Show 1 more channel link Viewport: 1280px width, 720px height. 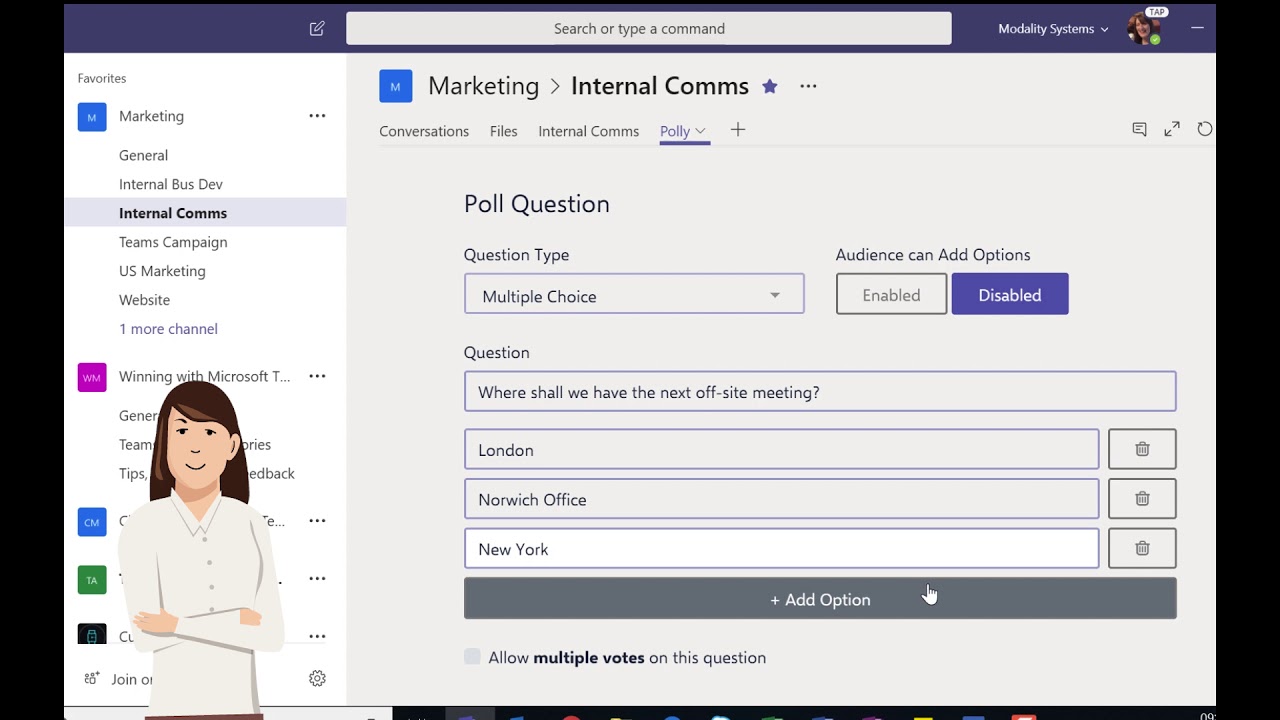(x=168, y=329)
